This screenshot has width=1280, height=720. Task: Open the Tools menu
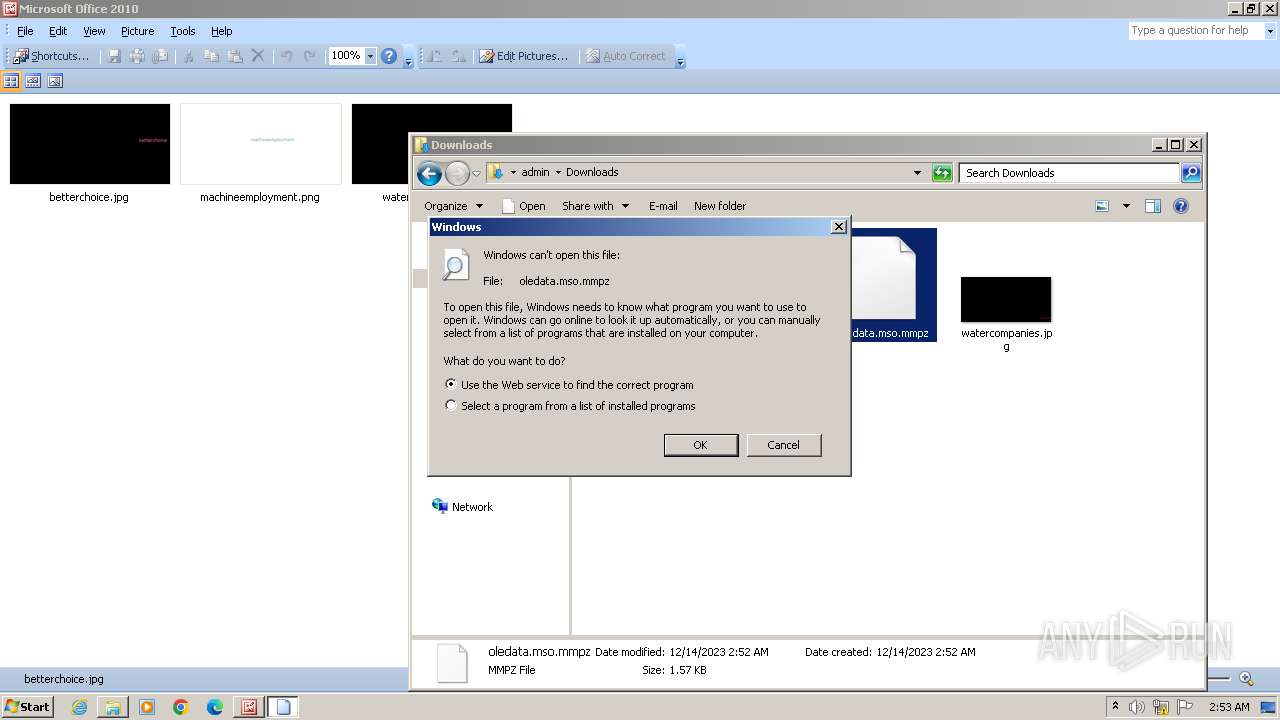183,31
